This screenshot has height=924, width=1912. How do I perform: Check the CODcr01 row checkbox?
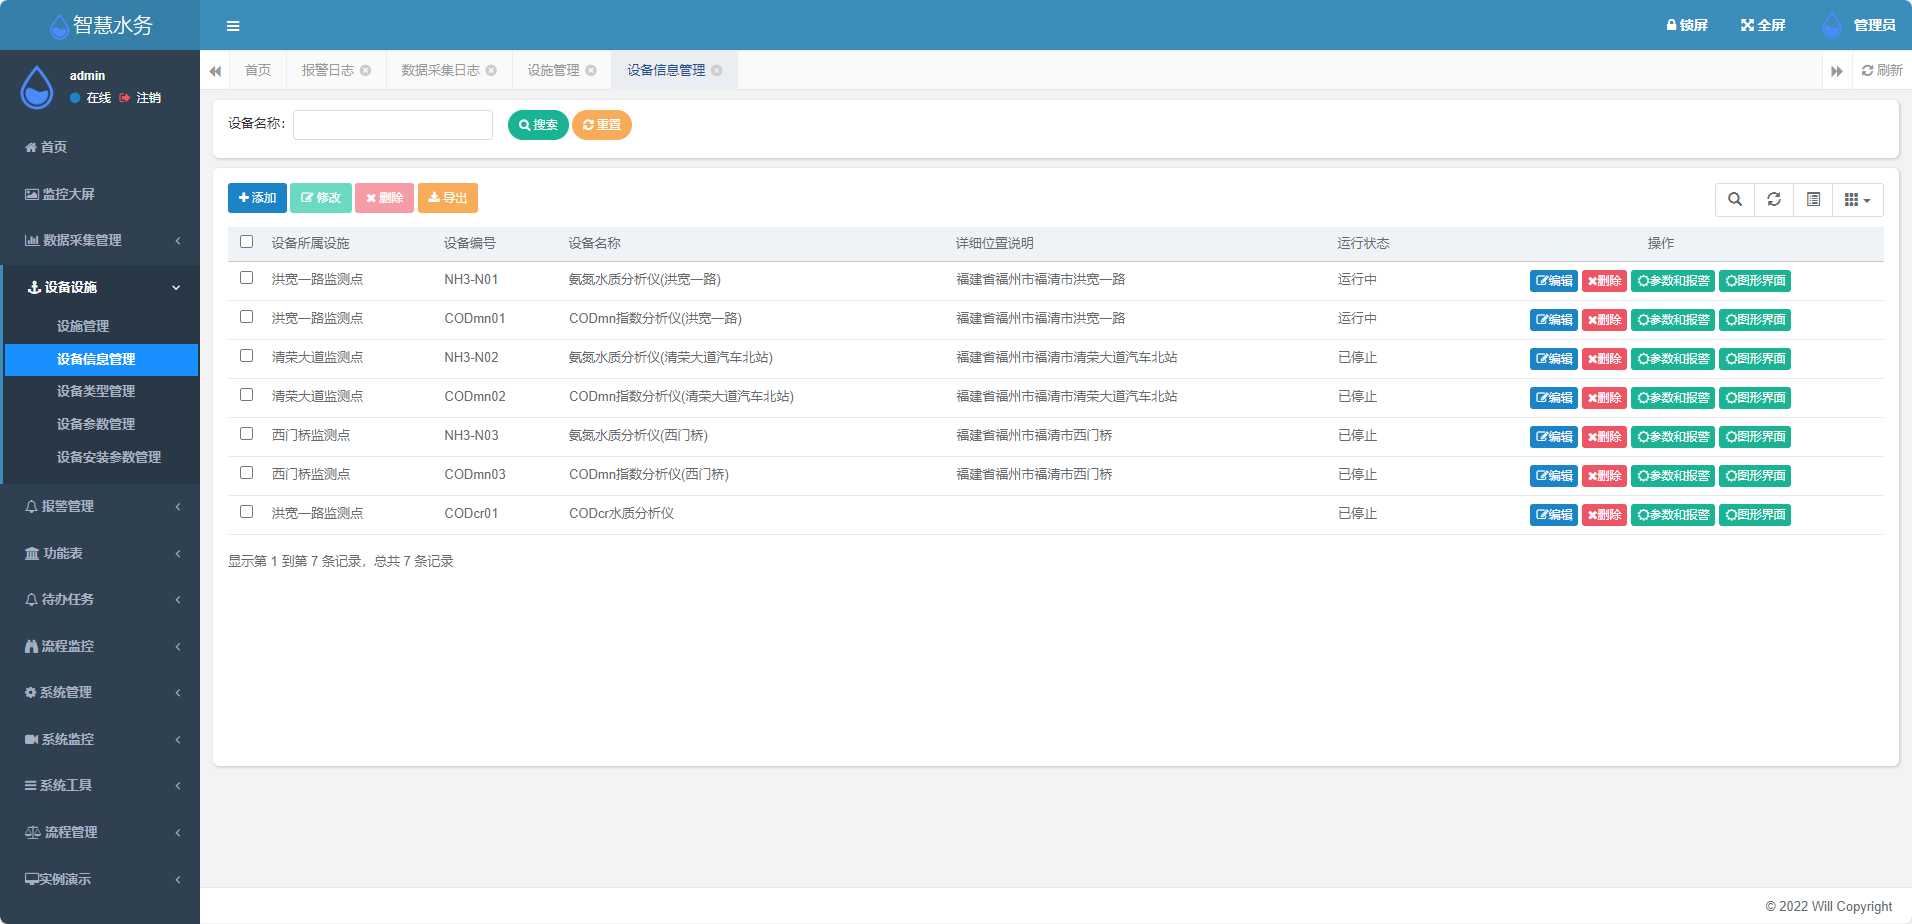pos(247,512)
